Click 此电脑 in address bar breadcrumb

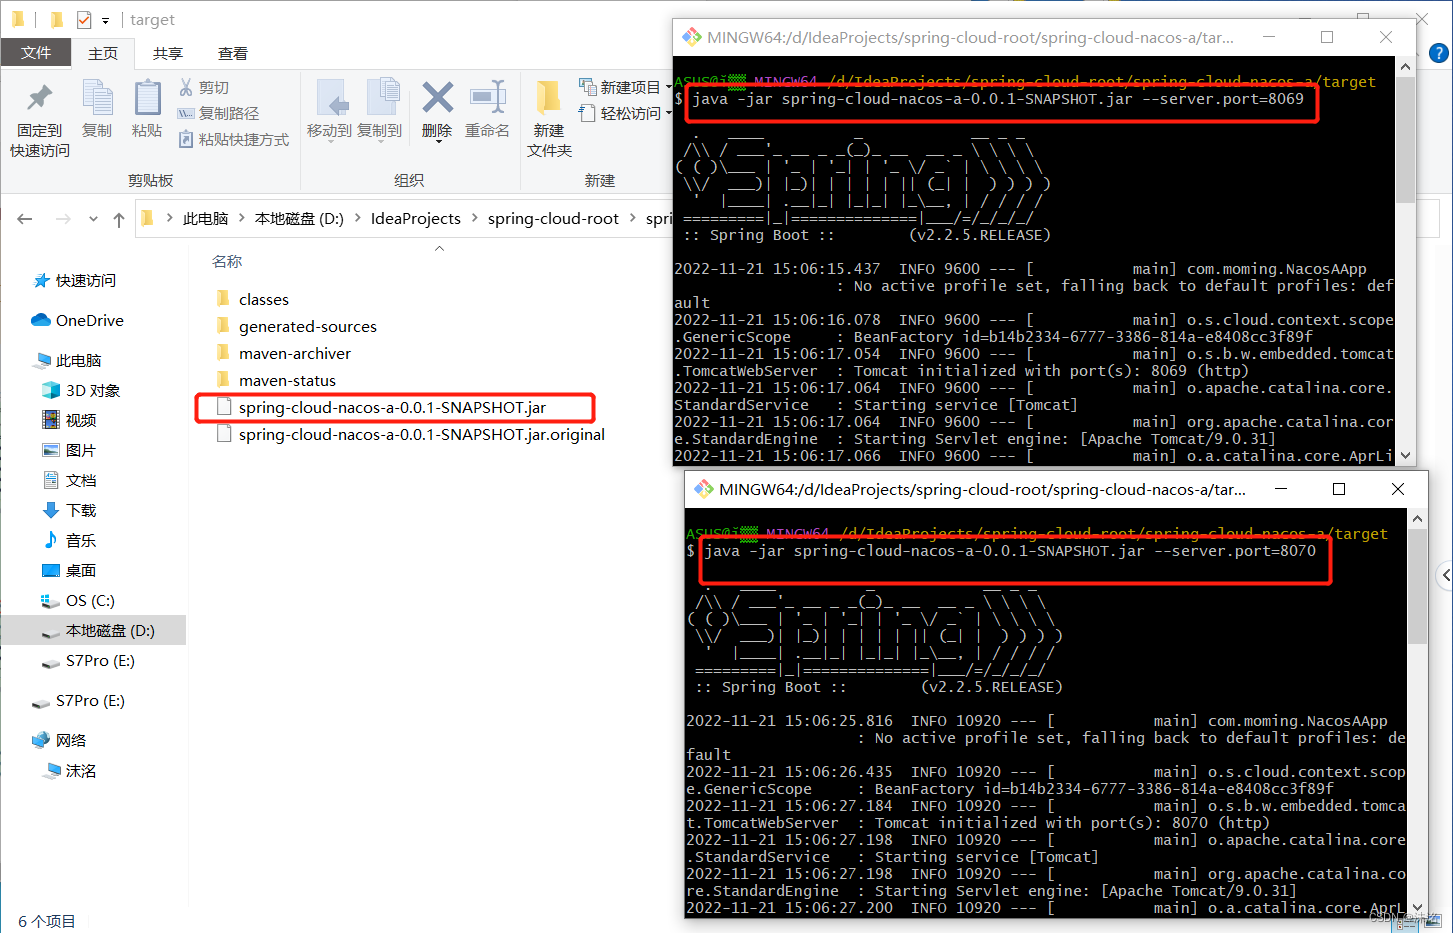(x=205, y=218)
